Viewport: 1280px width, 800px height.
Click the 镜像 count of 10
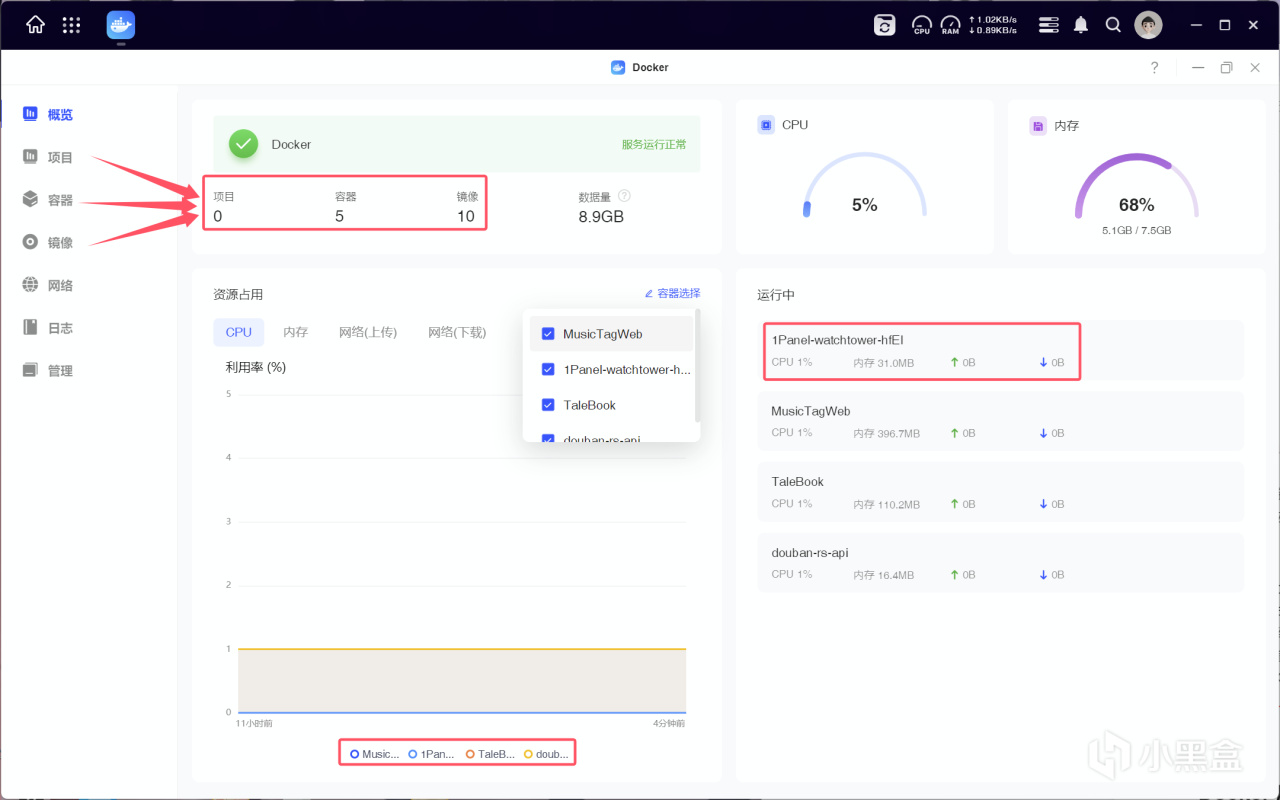(466, 216)
